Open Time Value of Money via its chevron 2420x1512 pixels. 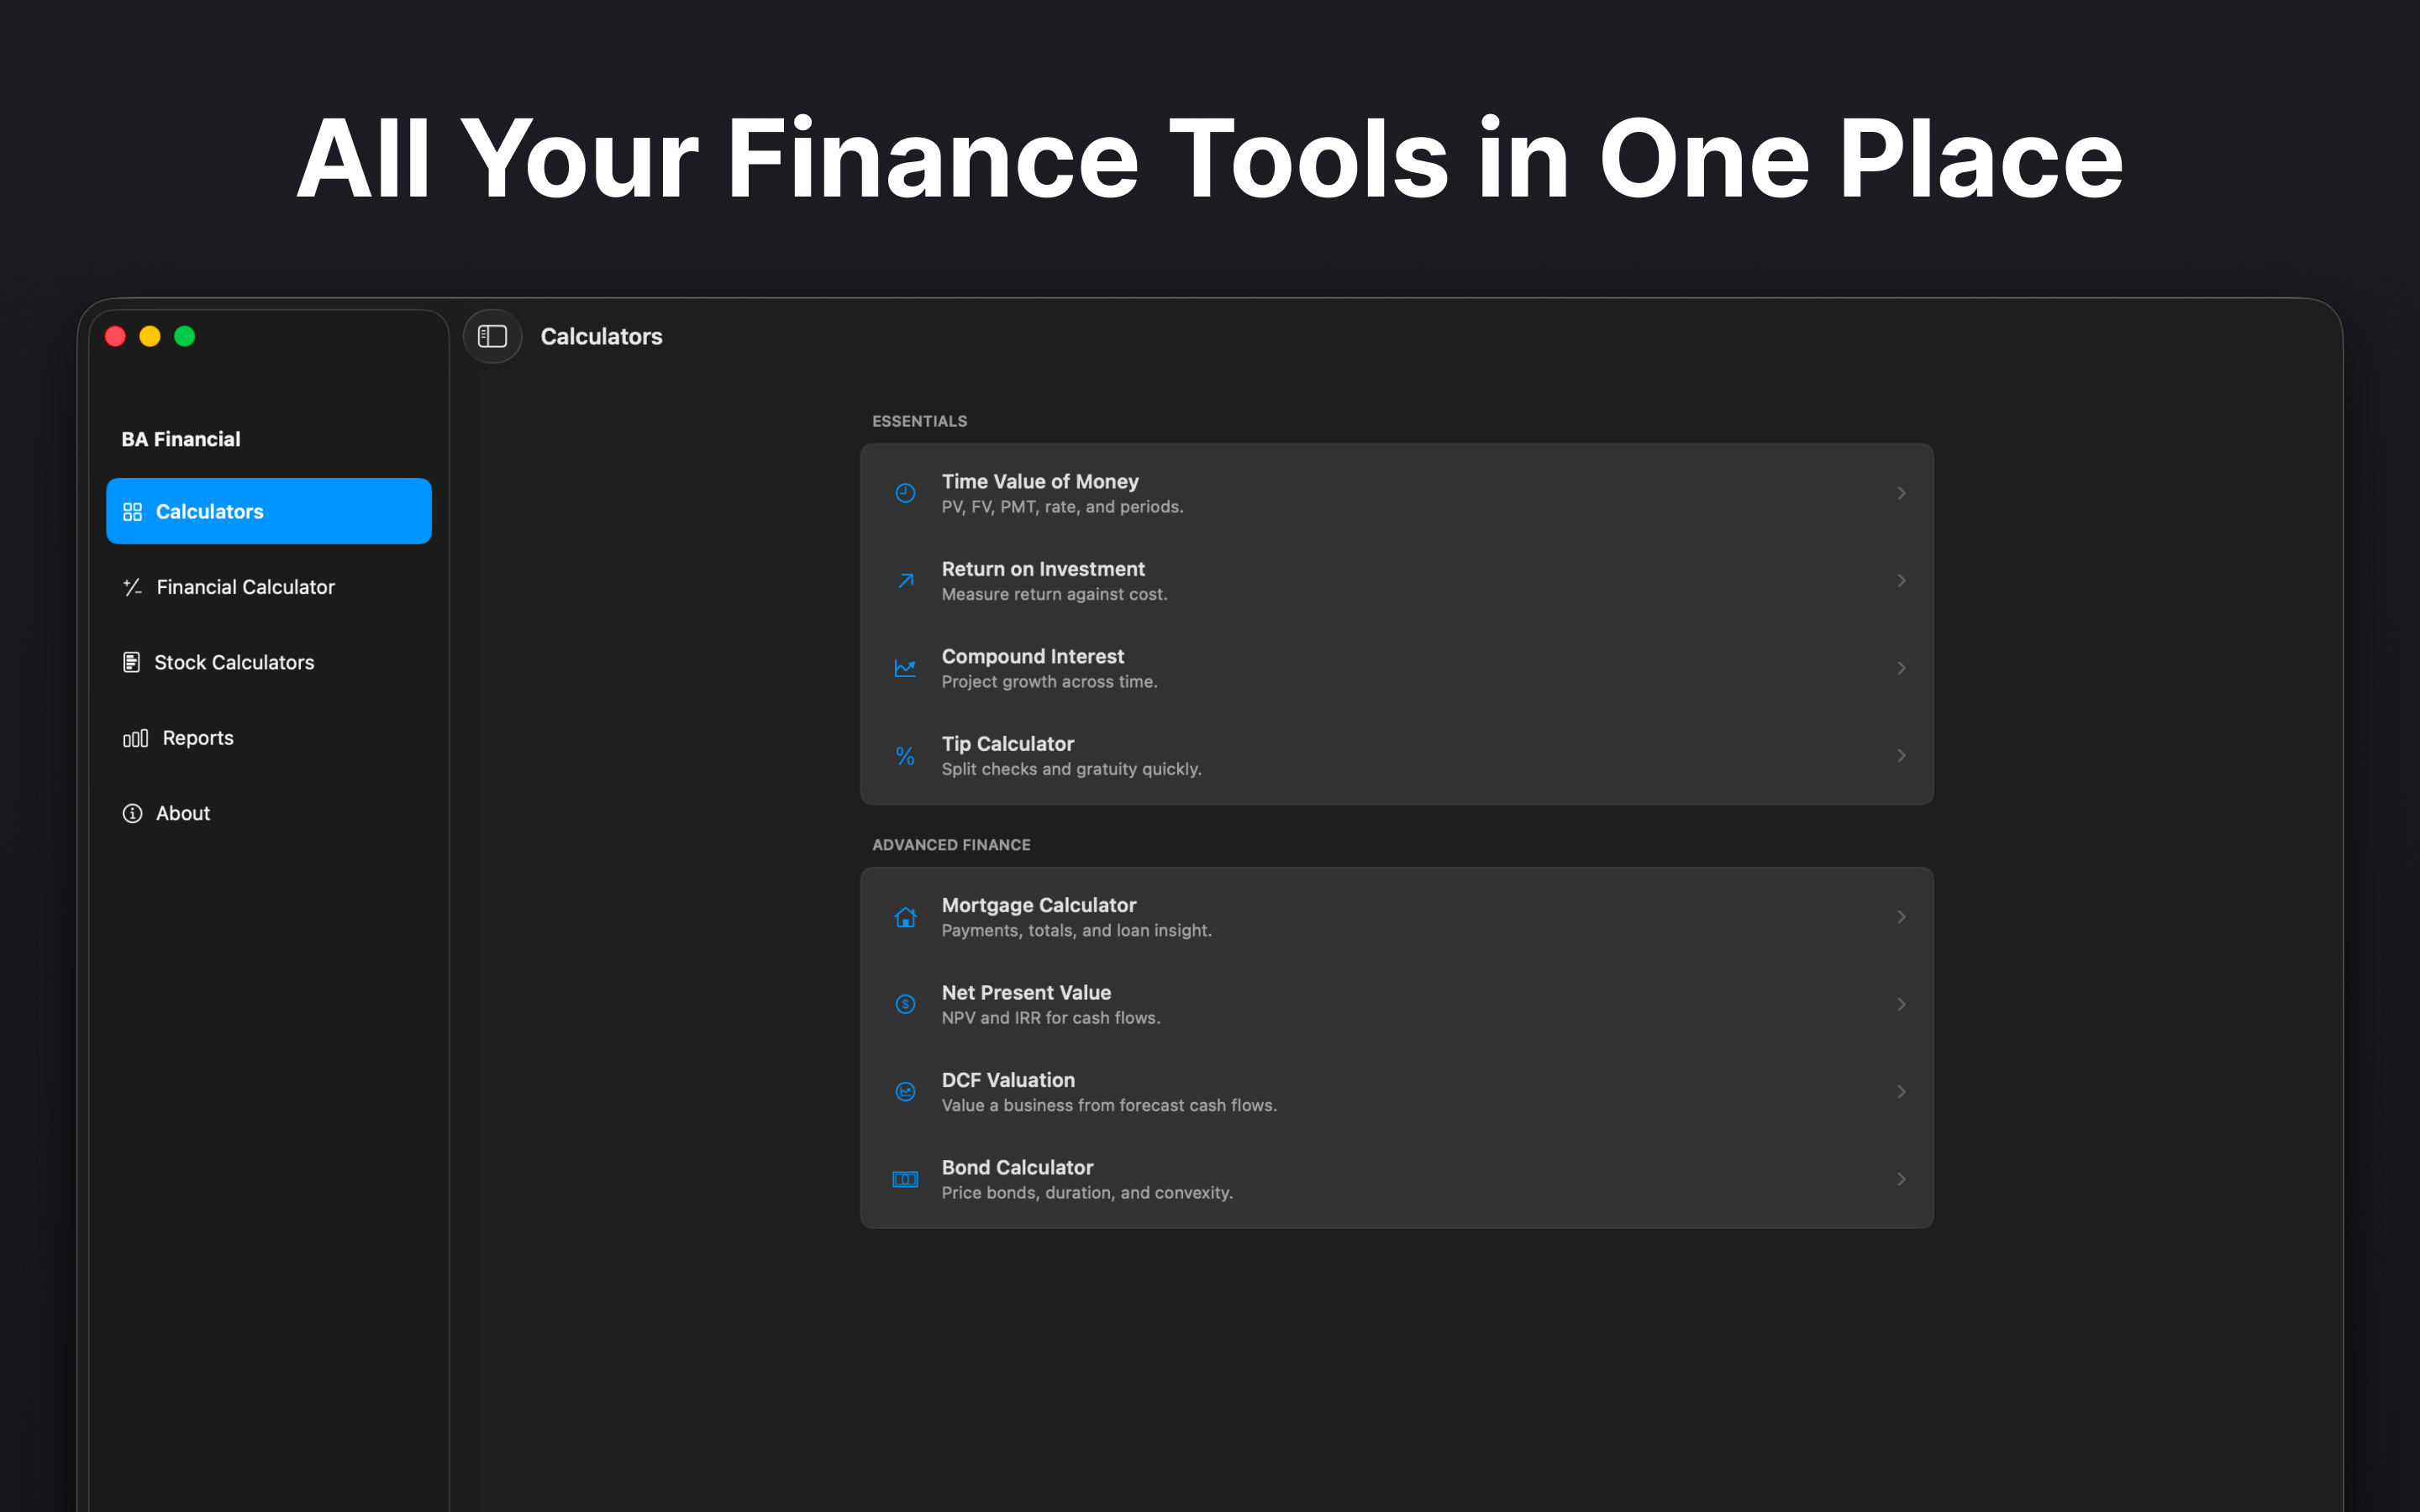pos(1901,493)
